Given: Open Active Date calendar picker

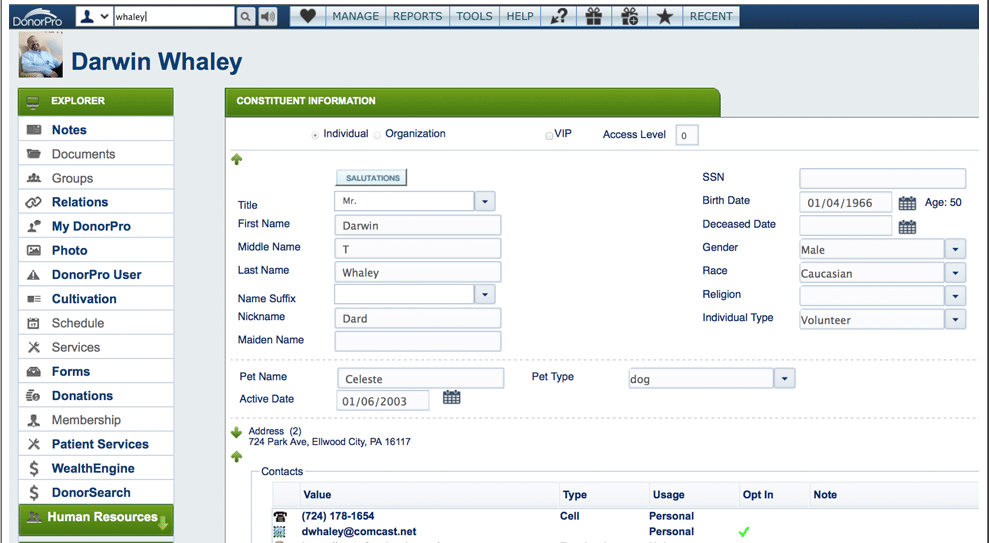Looking at the screenshot, I should [452, 397].
